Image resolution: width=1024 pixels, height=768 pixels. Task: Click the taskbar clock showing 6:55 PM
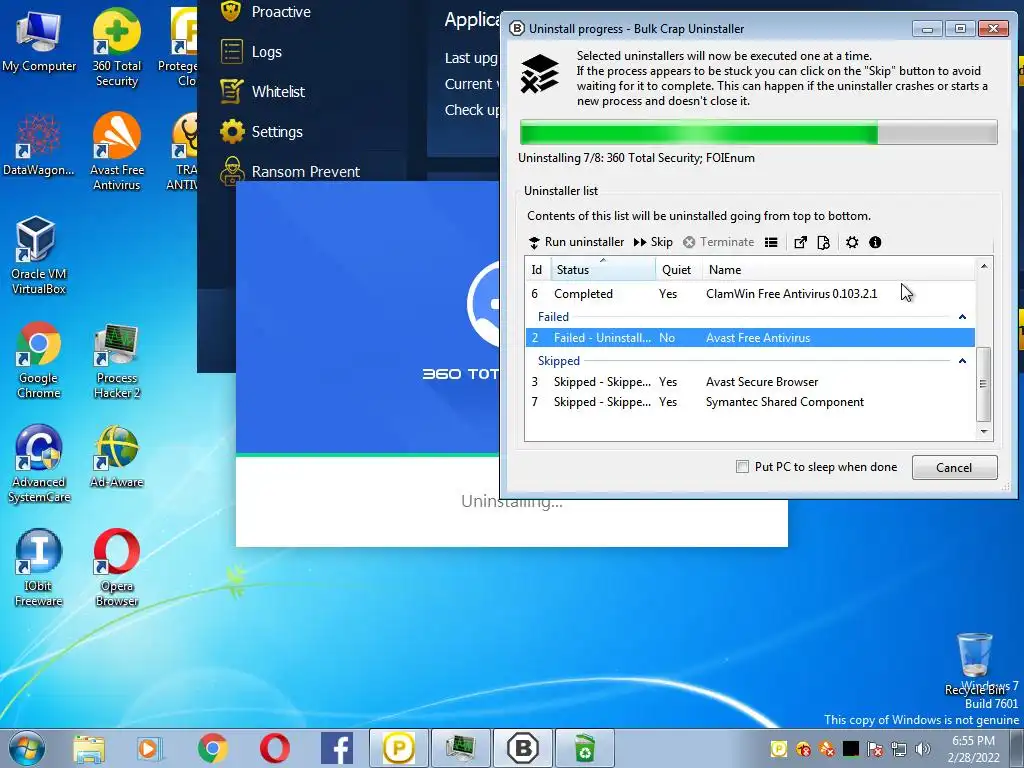click(973, 749)
